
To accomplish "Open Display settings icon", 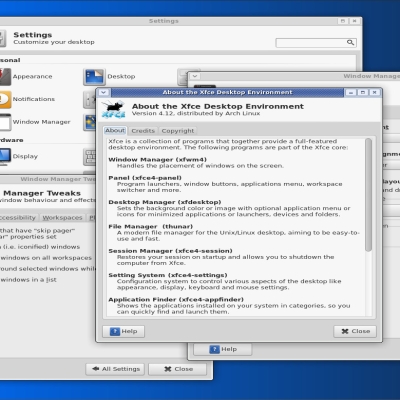I will pyautogui.click(x=5, y=157).
